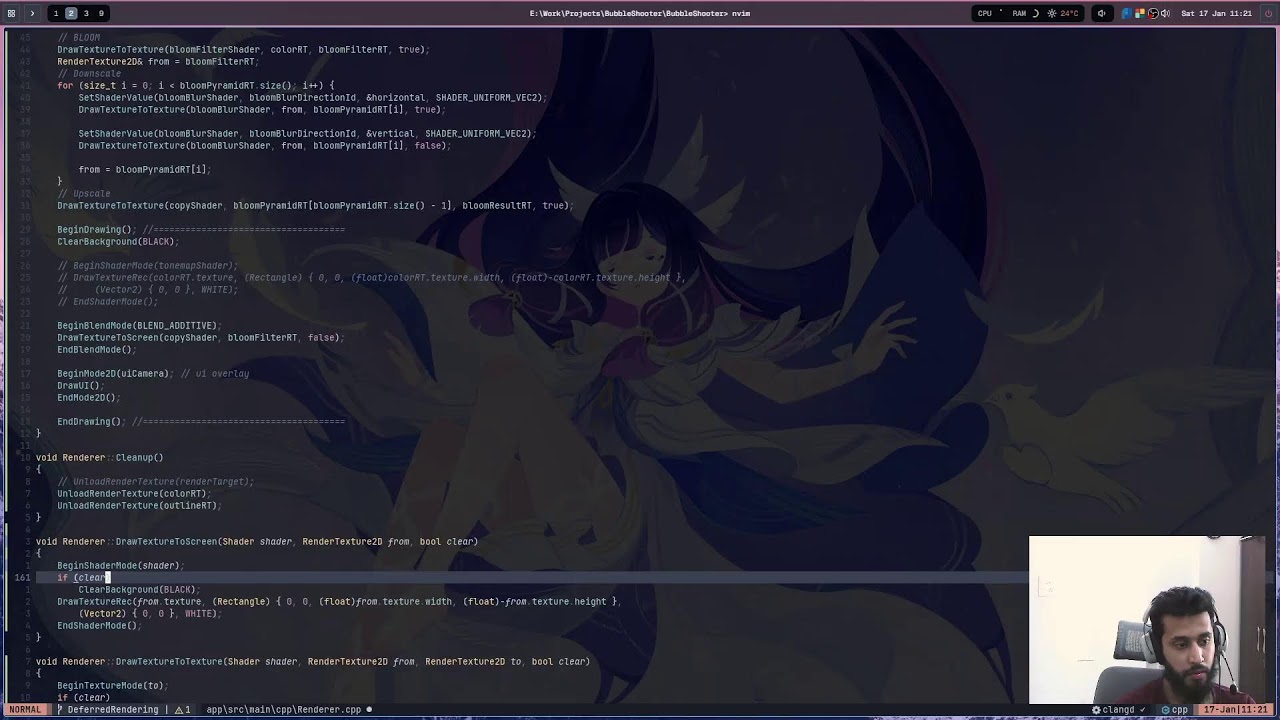
Task: Click 'EndMode2D();' line
Action: click(88, 398)
